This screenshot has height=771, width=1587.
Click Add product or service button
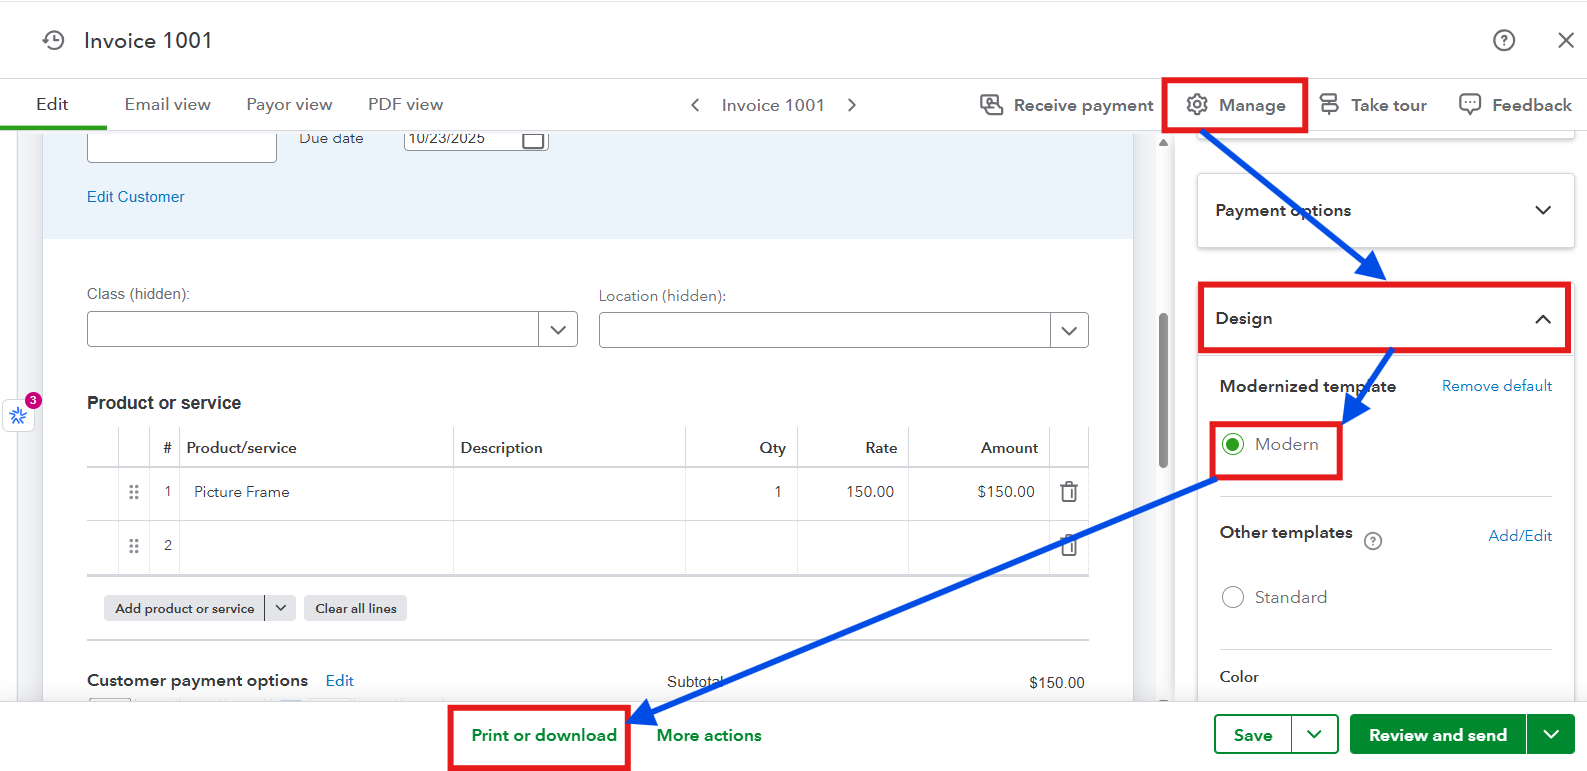(185, 608)
